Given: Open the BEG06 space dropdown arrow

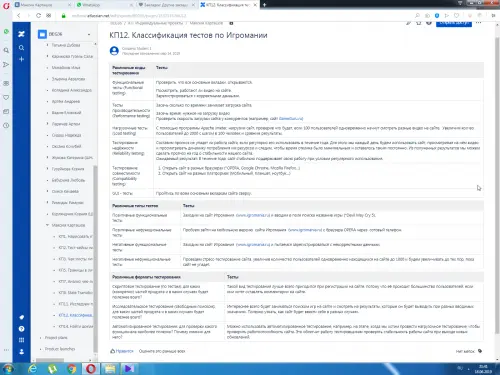Looking at the screenshot, I should (x=89, y=34).
